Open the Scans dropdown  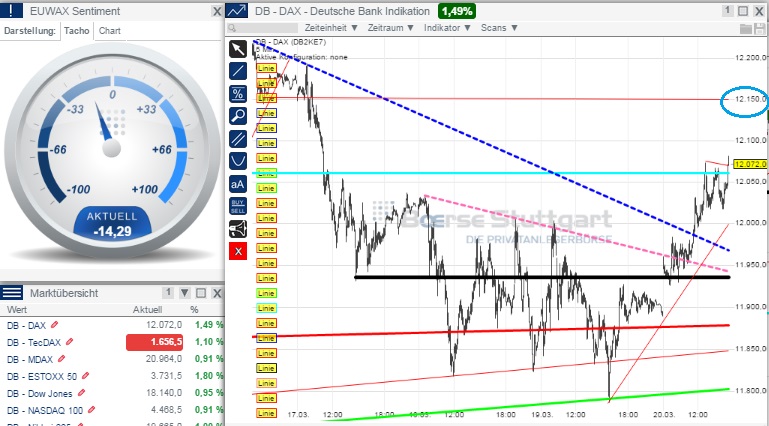499,28
